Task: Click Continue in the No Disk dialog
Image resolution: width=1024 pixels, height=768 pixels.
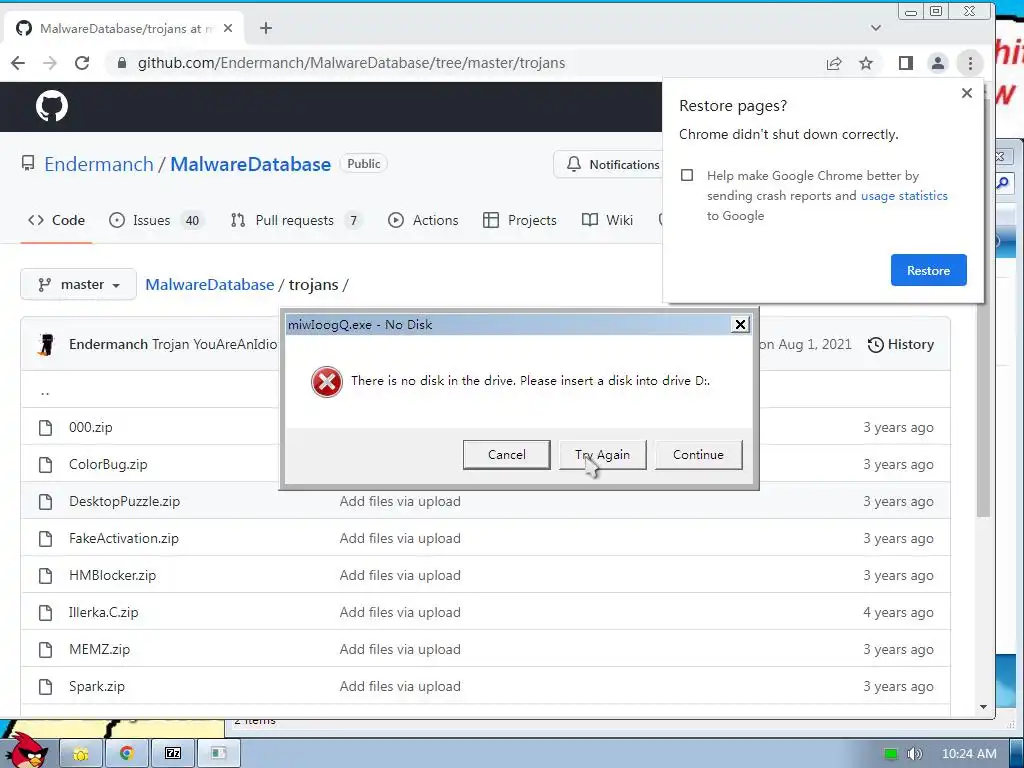Action: click(698, 455)
